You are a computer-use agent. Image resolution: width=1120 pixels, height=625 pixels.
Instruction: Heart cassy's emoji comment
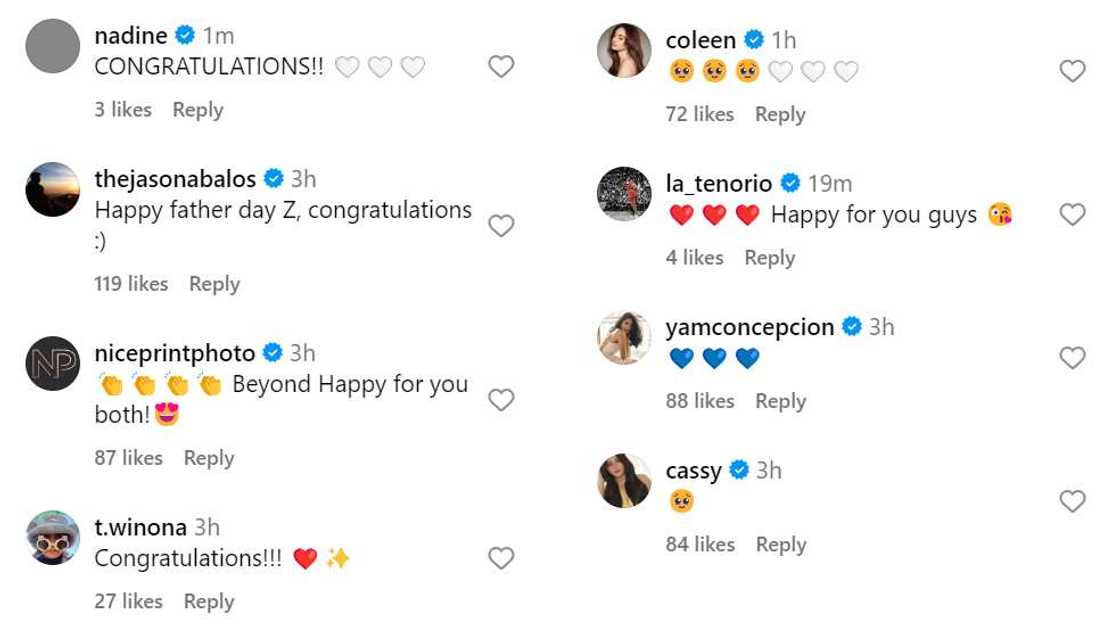tap(1072, 501)
